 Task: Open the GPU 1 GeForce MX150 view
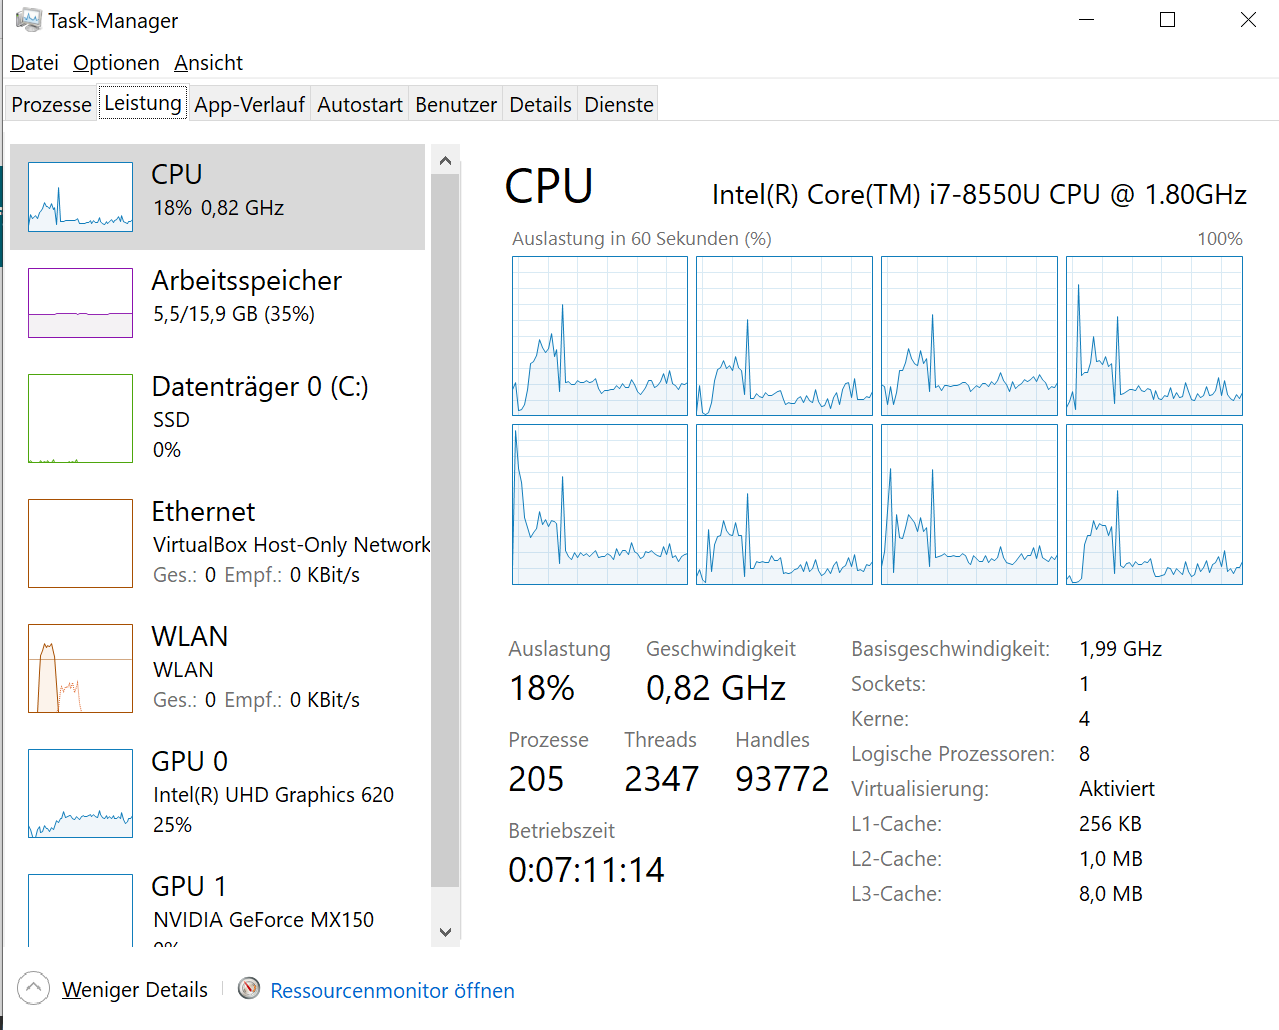click(x=80, y=905)
